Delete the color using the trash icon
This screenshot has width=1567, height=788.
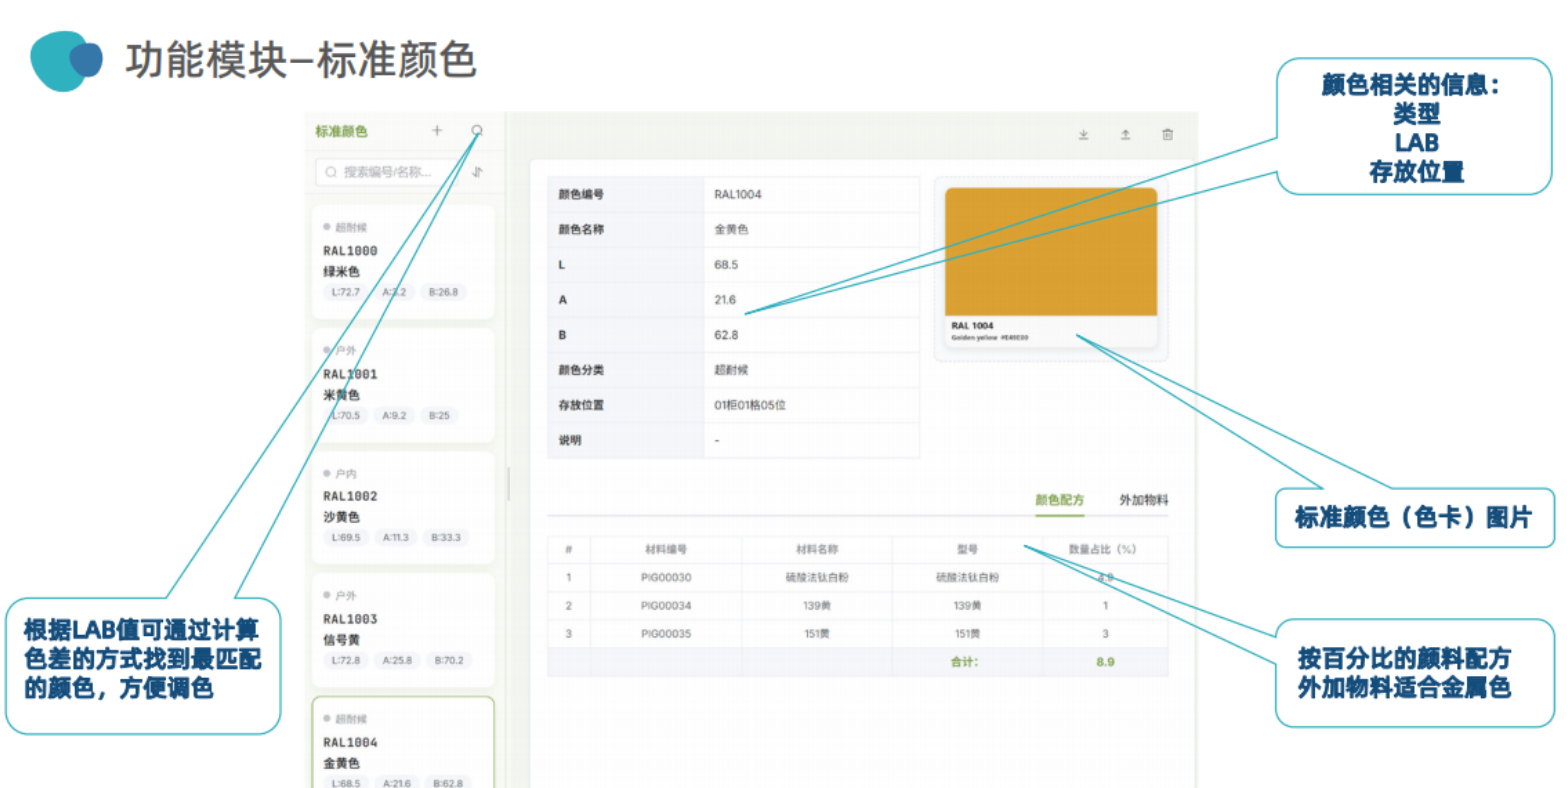tap(1167, 135)
